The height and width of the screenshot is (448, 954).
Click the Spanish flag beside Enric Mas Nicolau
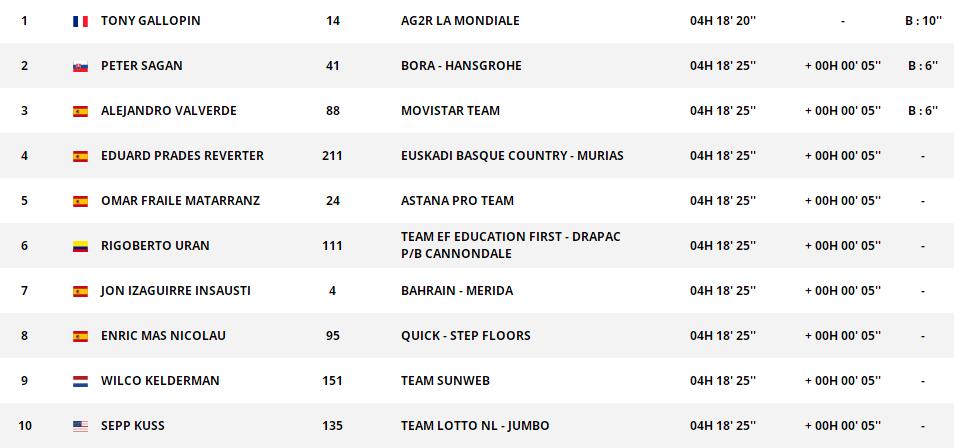point(80,336)
